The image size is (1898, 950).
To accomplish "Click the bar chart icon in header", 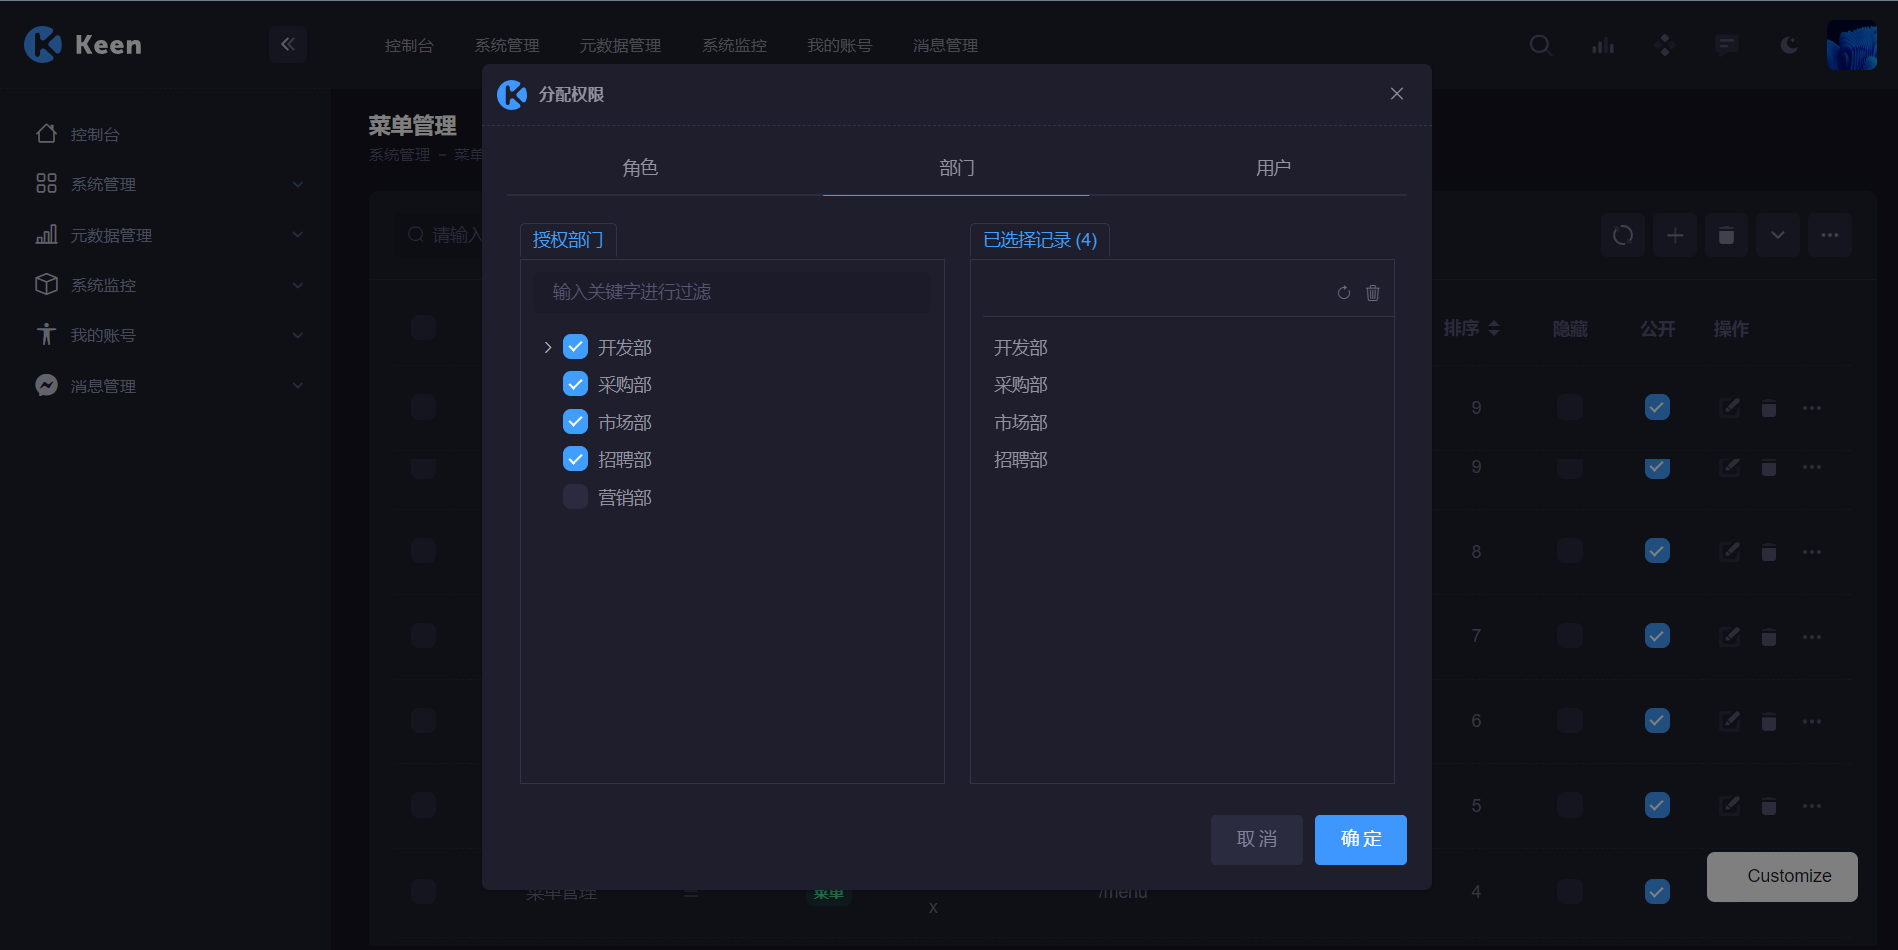I will (1603, 45).
